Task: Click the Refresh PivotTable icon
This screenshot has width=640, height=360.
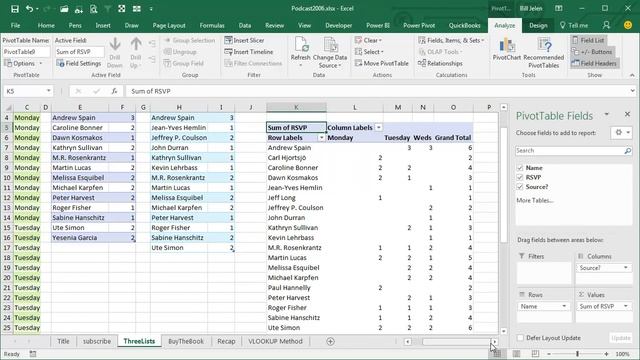Action: point(301,44)
